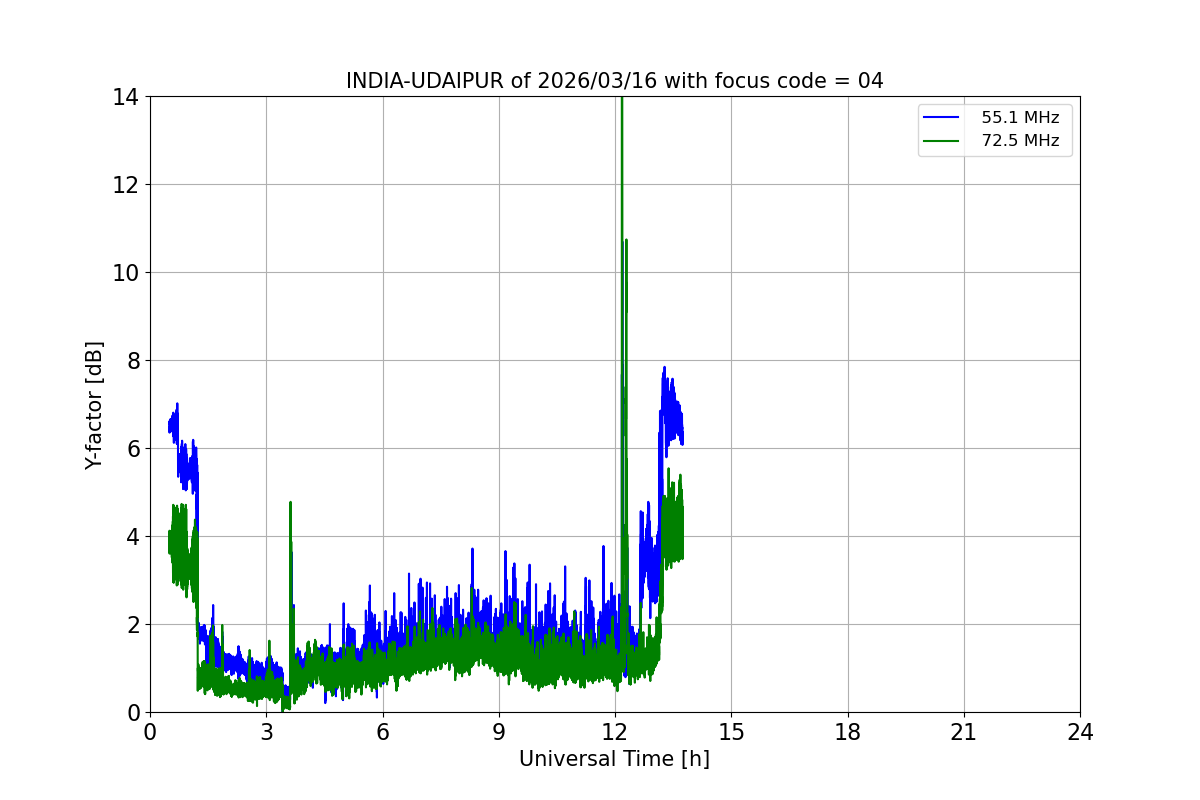The image size is (1200, 800).
Task: Click the green line sample in legend
Action: tap(942, 141)
